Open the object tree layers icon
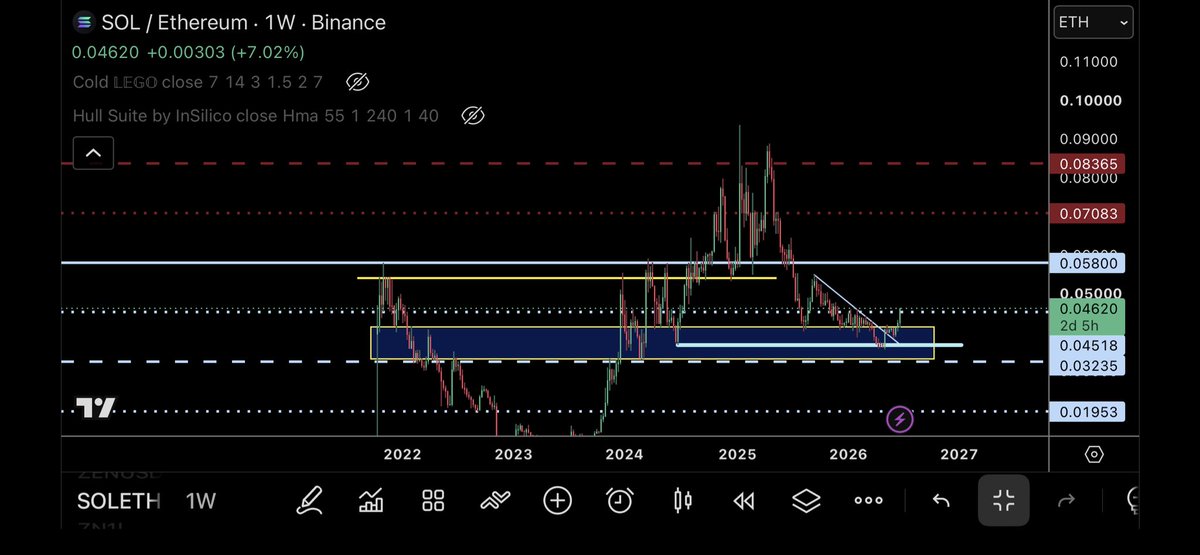1200x555 pixels. coord(806,500)
